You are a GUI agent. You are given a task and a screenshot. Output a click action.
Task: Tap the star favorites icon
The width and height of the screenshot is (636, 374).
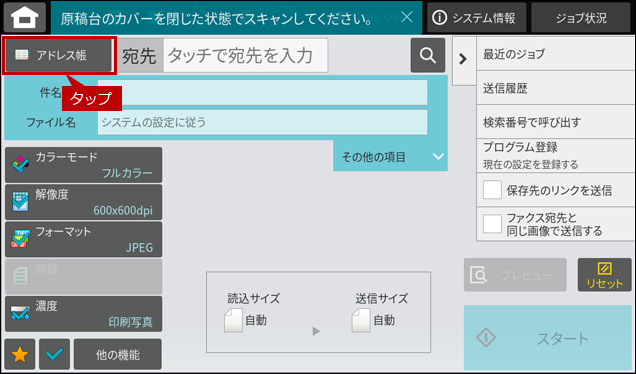20,355
